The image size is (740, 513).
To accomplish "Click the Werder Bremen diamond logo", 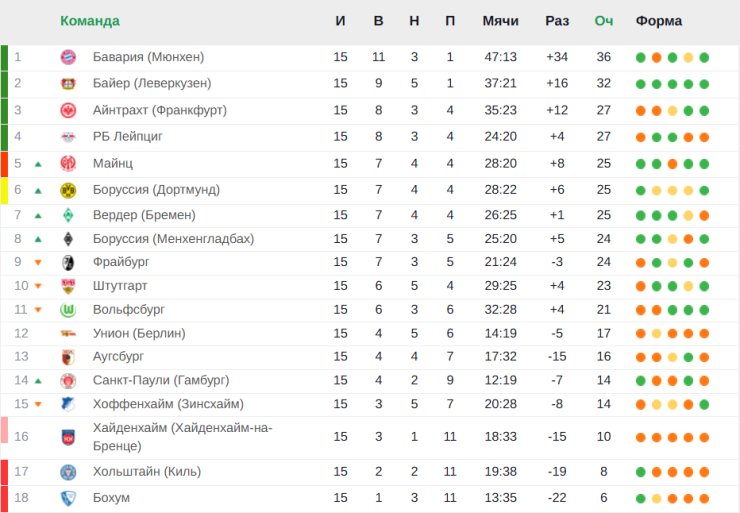I will [68, 215].
